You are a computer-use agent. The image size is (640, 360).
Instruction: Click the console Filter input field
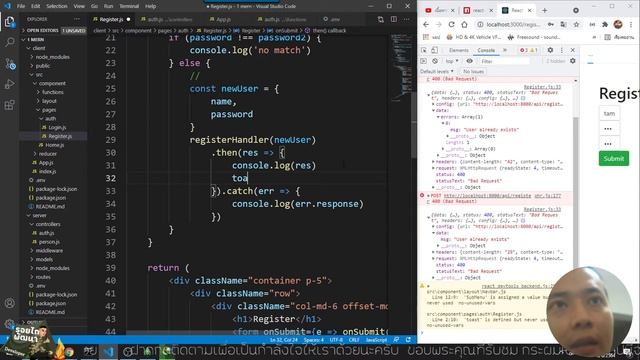pos(504,61)
